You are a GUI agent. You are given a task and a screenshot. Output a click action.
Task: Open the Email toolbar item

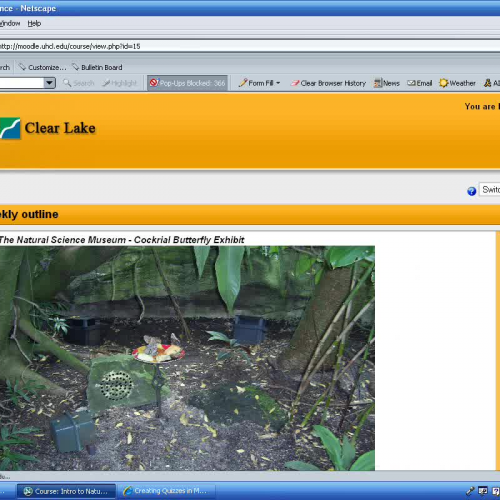pyautogui.click(x=420, y=83)
